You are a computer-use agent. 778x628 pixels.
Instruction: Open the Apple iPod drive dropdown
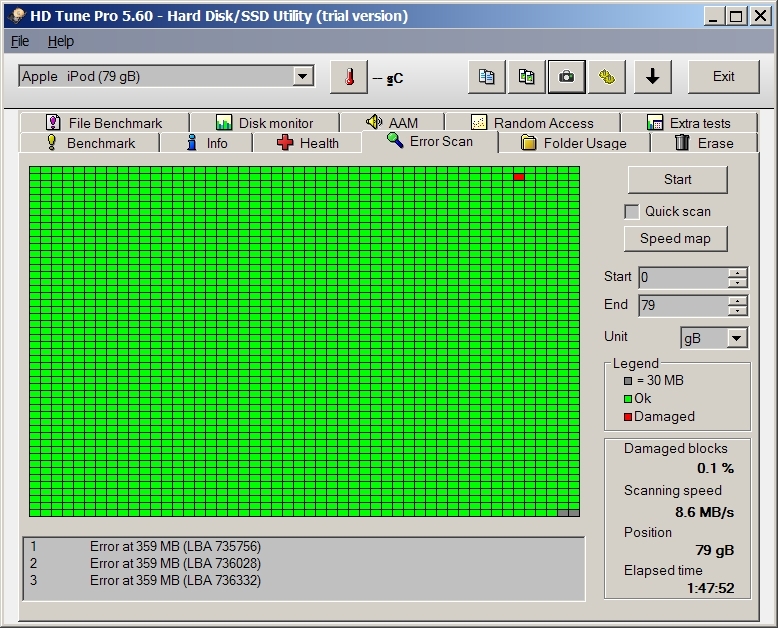coord(303,77)
